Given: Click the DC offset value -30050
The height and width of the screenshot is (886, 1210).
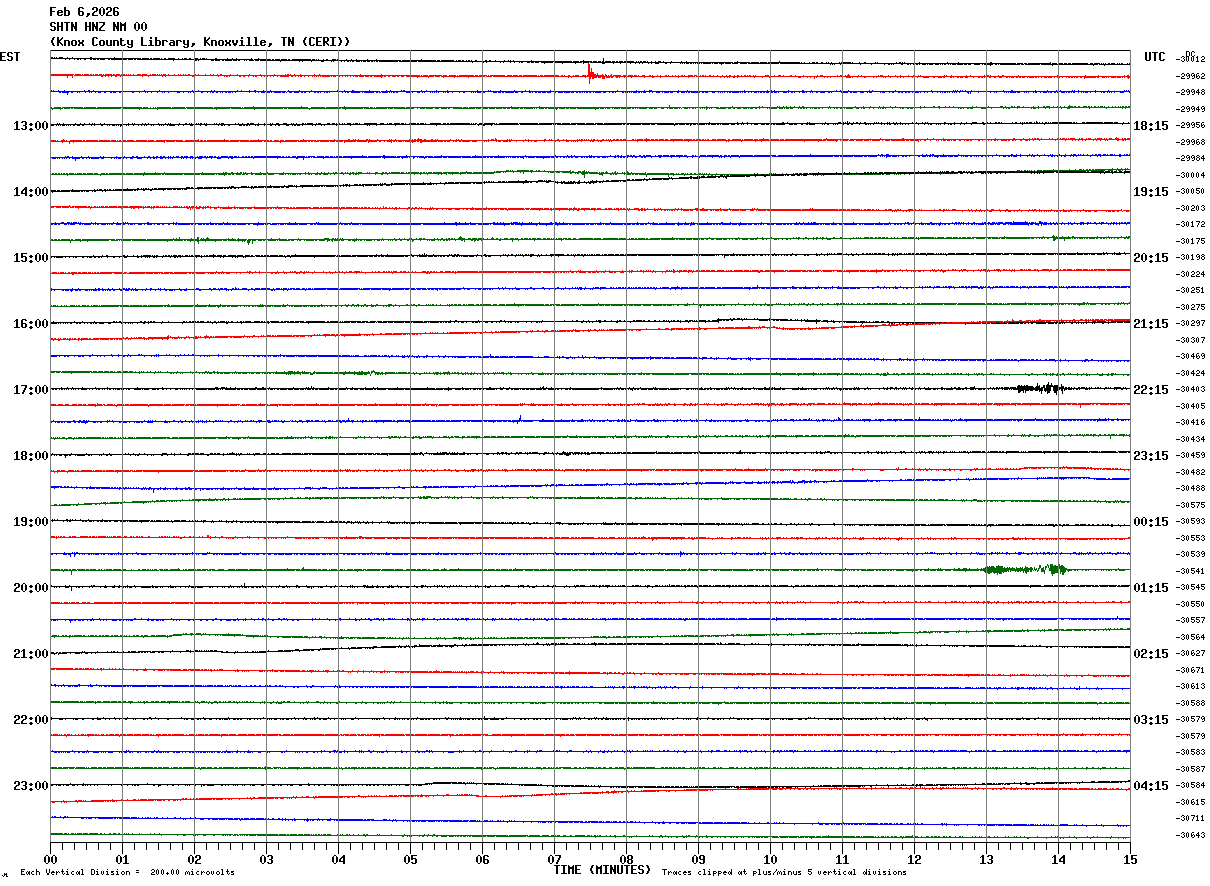Looking at the screenshot, I should 1191,191.
